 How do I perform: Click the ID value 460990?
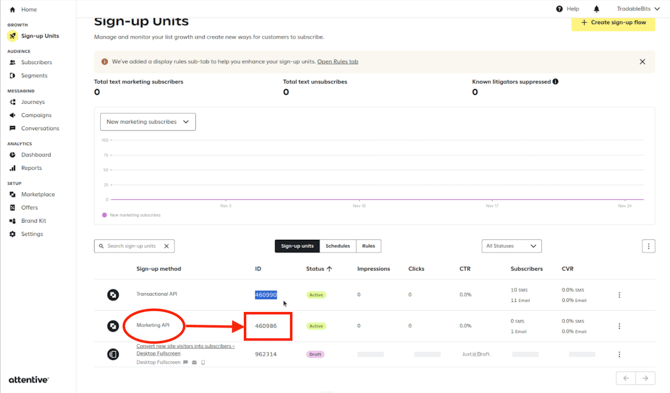point(266,295)
